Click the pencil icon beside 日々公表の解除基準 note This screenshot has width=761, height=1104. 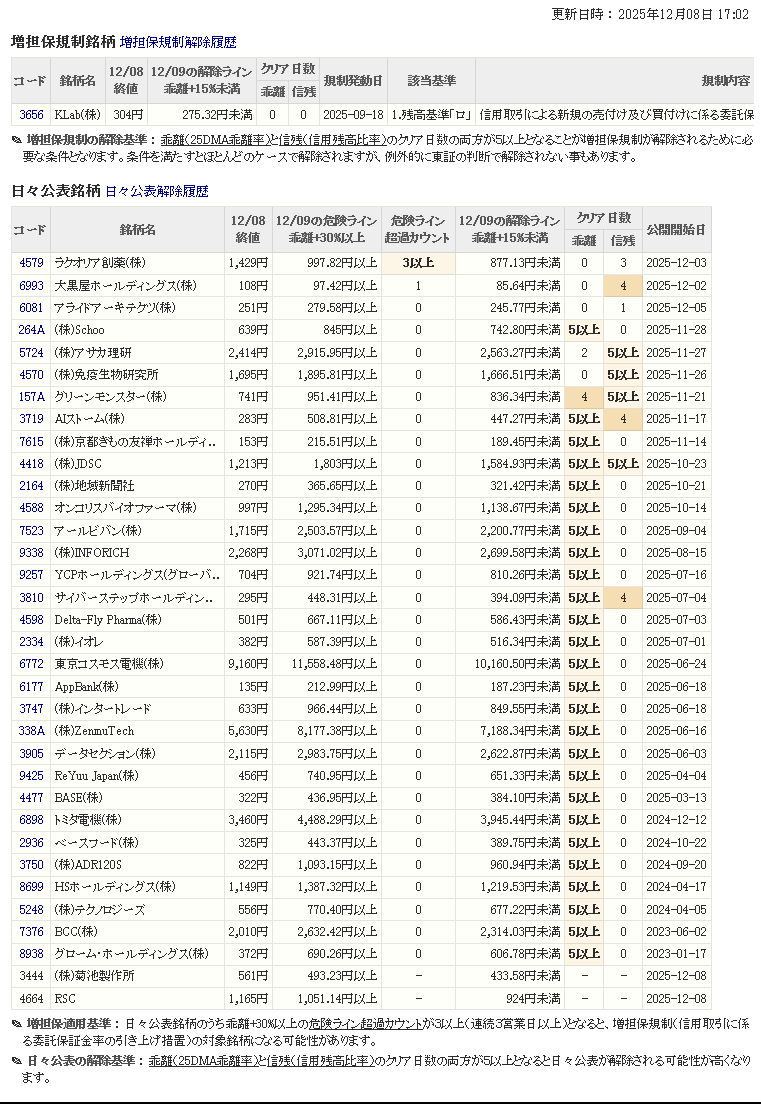[x=17, y=1061]
